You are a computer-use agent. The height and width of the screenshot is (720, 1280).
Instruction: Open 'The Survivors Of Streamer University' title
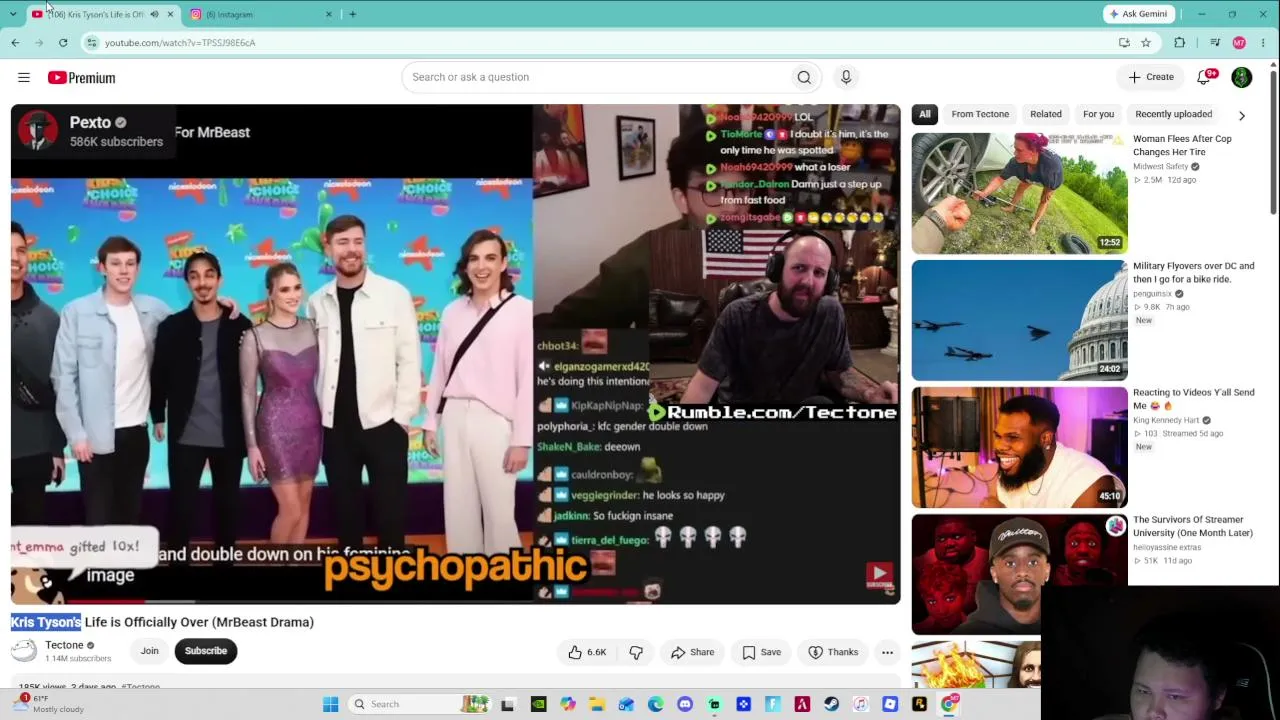click(x=1193, y=526)
